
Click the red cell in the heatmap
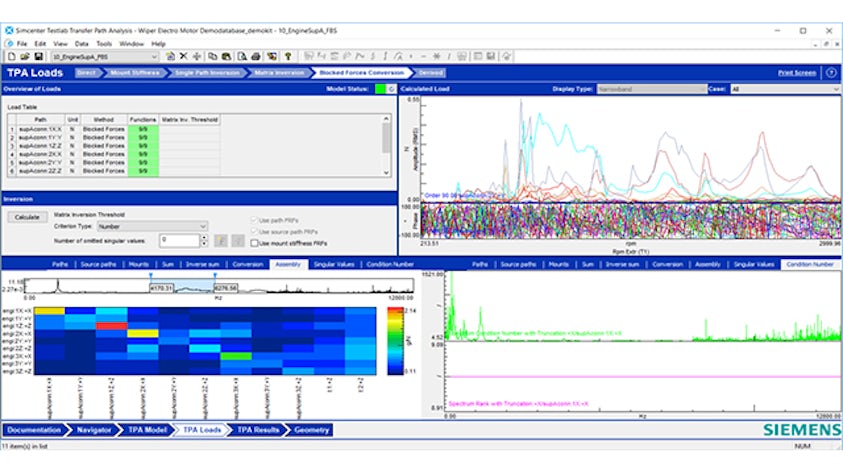point(112,326)
